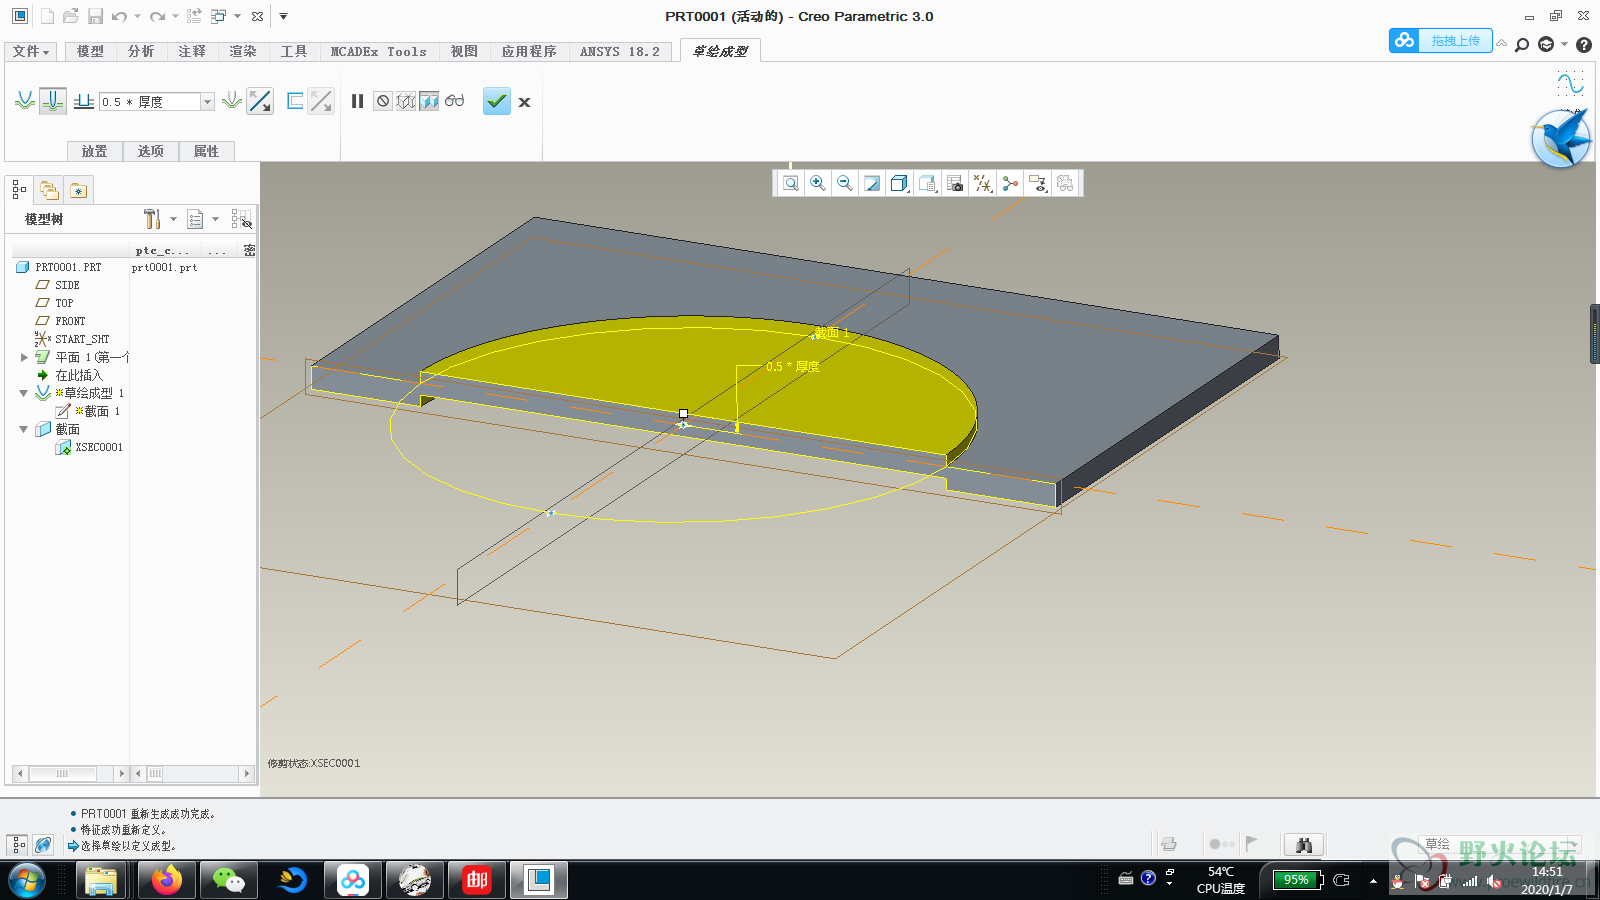The image size is (1600, 900).
Task: Select the no preview mode icon
Action: pos(383,101)
